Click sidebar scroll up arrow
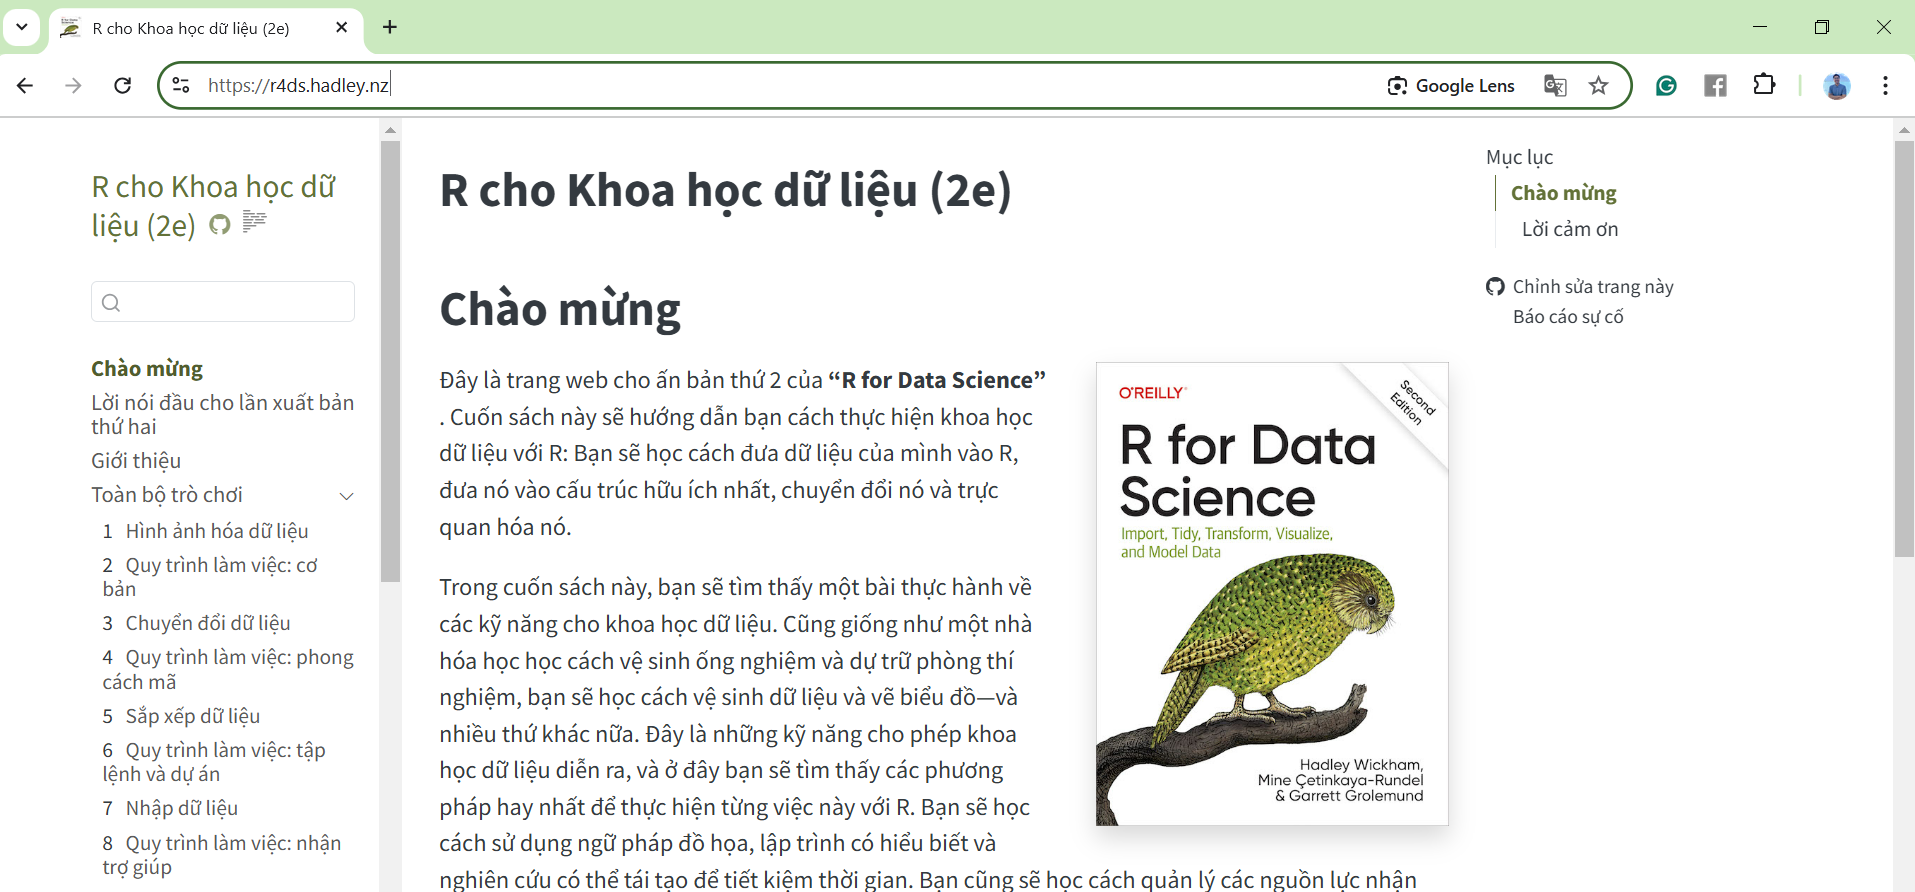The image size is (1915, 892). point(390,130)
